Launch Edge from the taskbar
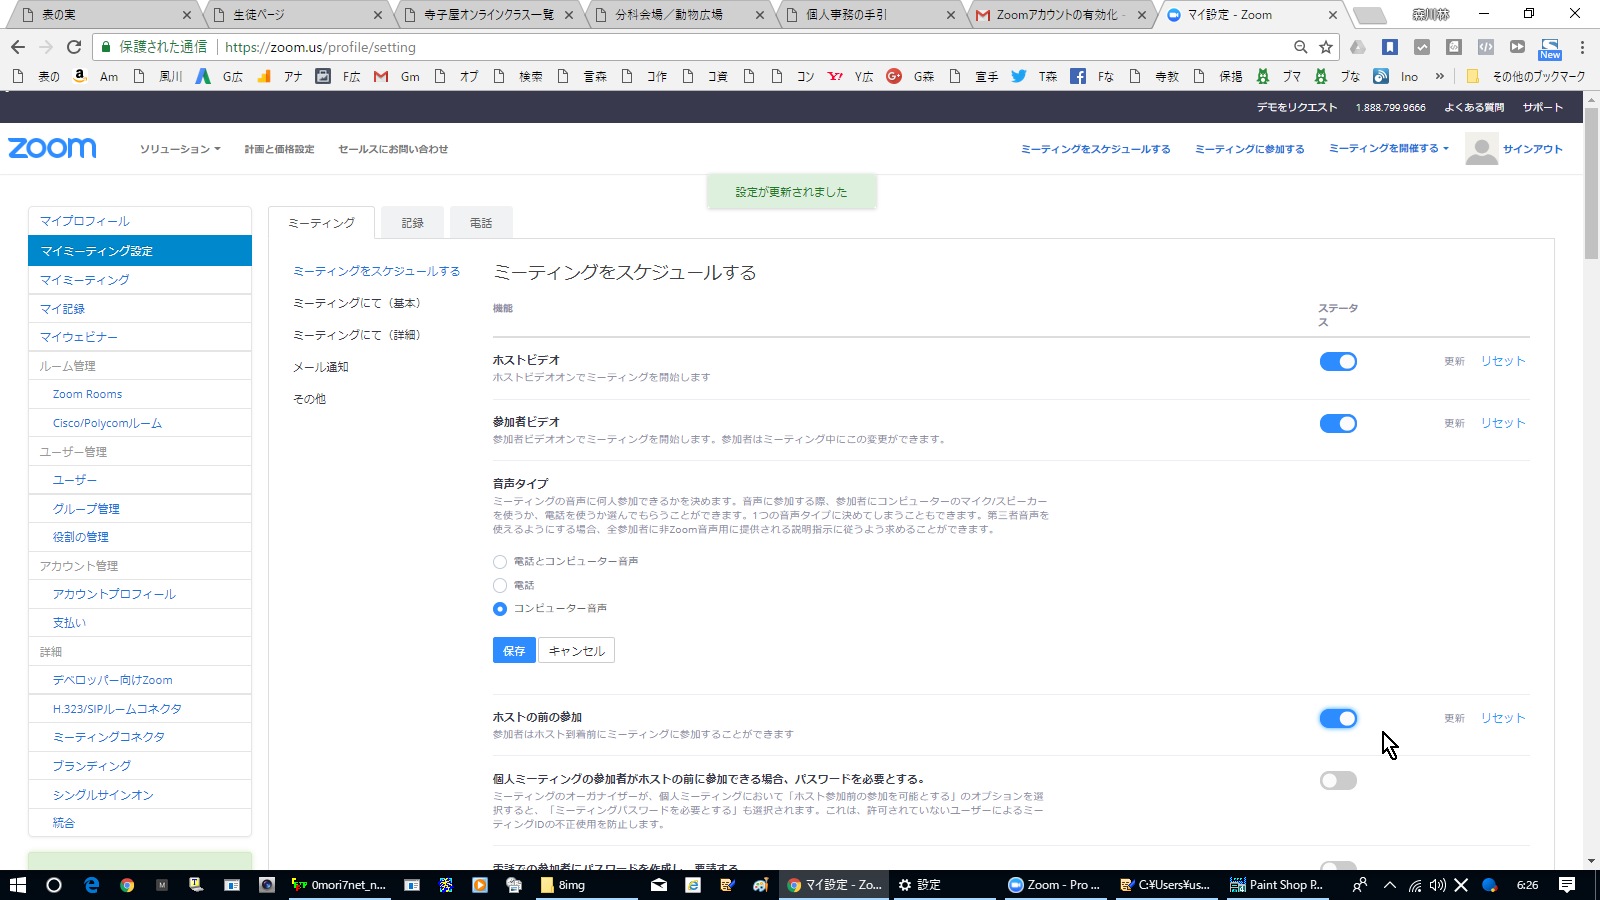This screenshot has height=900, width=1600. (91, 885)
